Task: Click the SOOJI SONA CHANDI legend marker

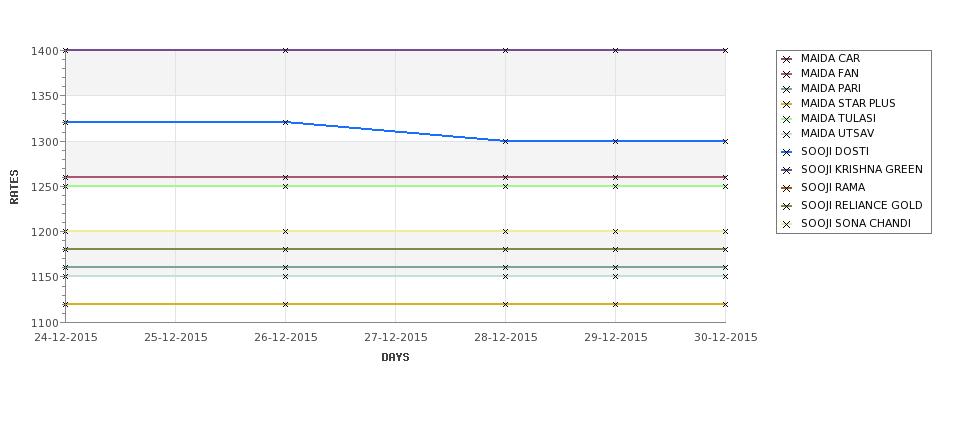Action: 787,224
